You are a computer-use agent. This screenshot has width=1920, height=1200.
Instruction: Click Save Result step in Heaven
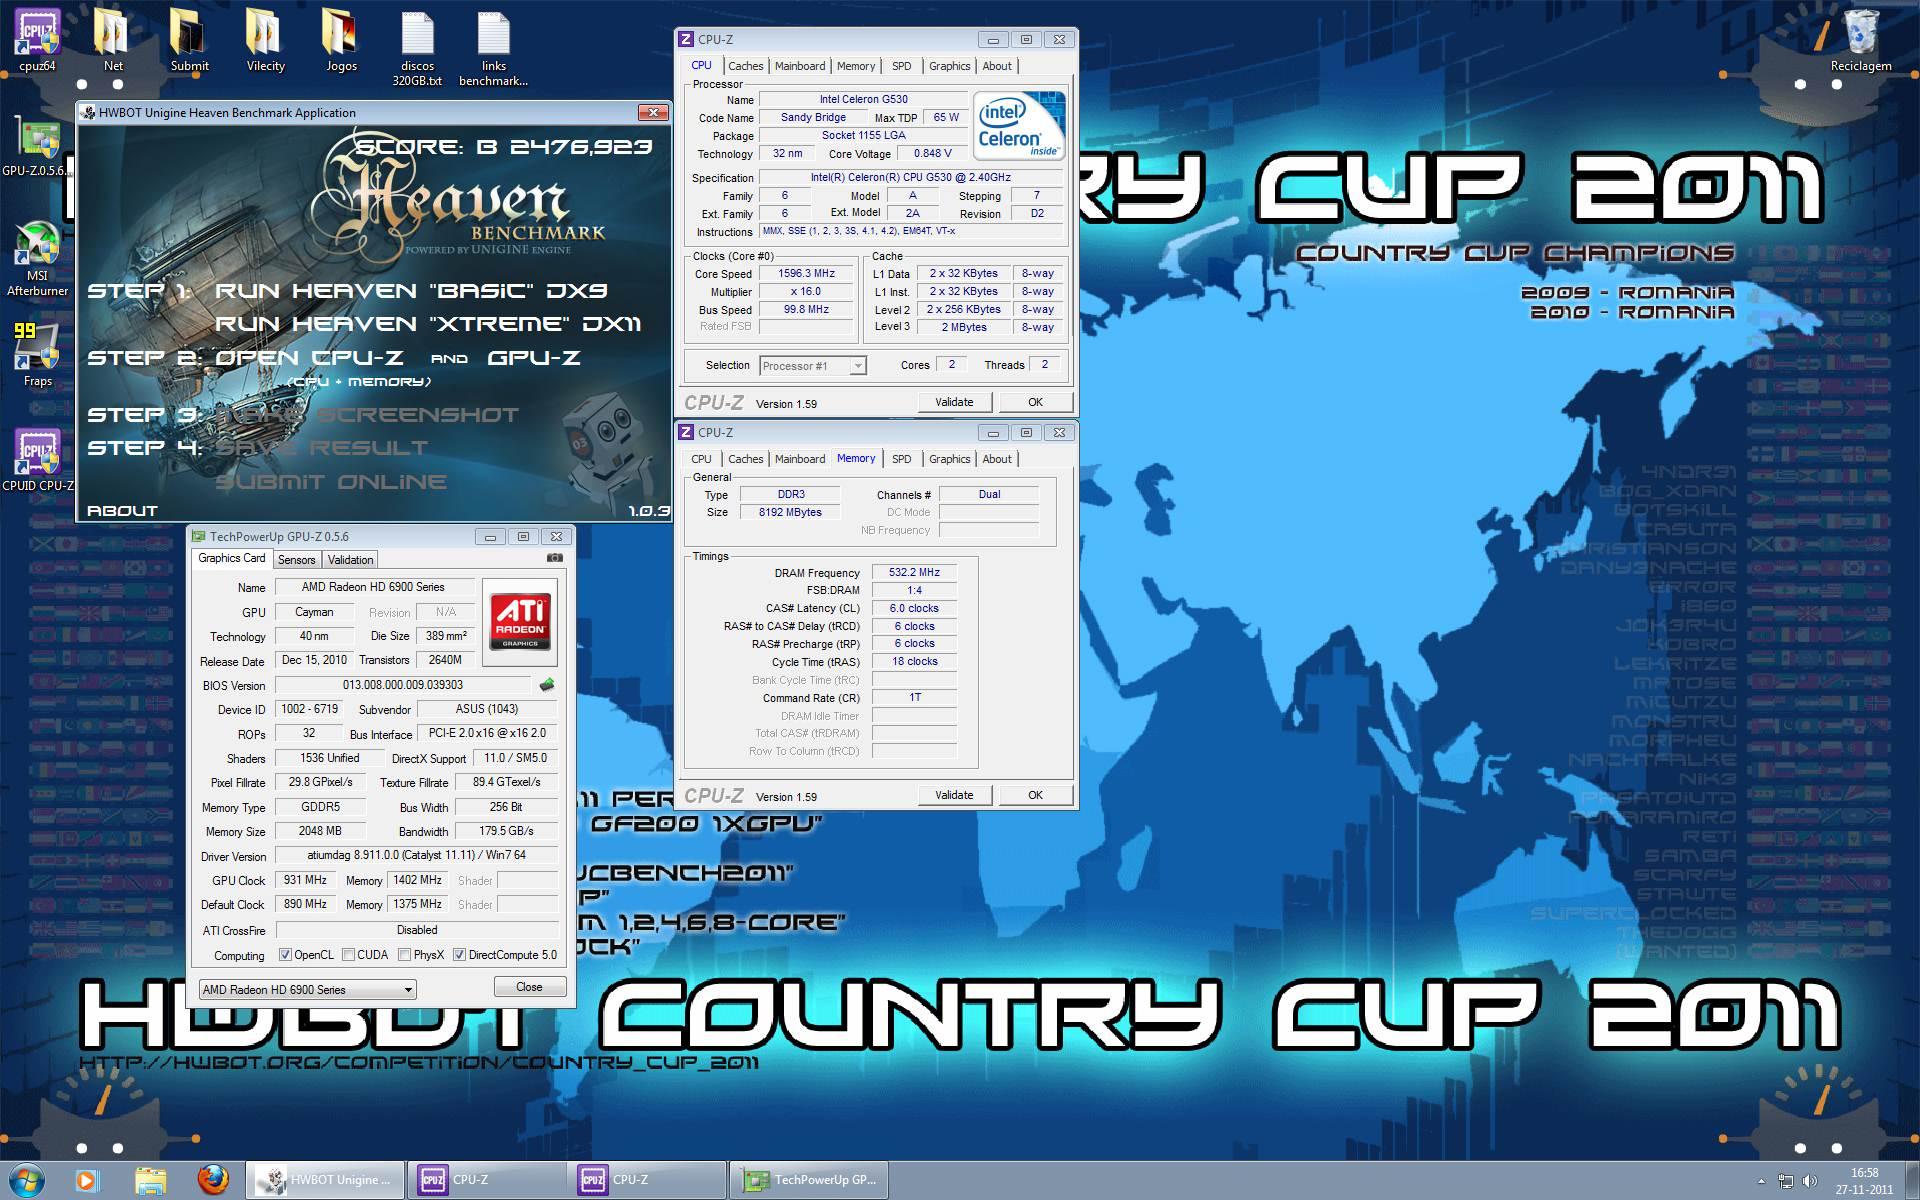pyautogui.click(x=322, y=447)
